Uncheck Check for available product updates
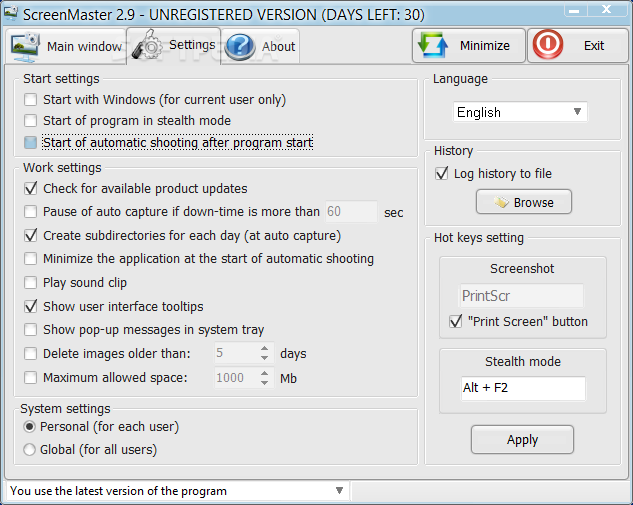This screenshot has height=505, width=633. pyautogui.click(x=30, y=189)
